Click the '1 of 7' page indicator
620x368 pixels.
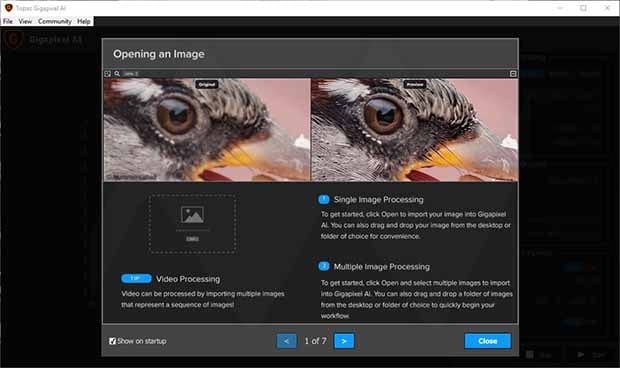[x=315, y=341]
